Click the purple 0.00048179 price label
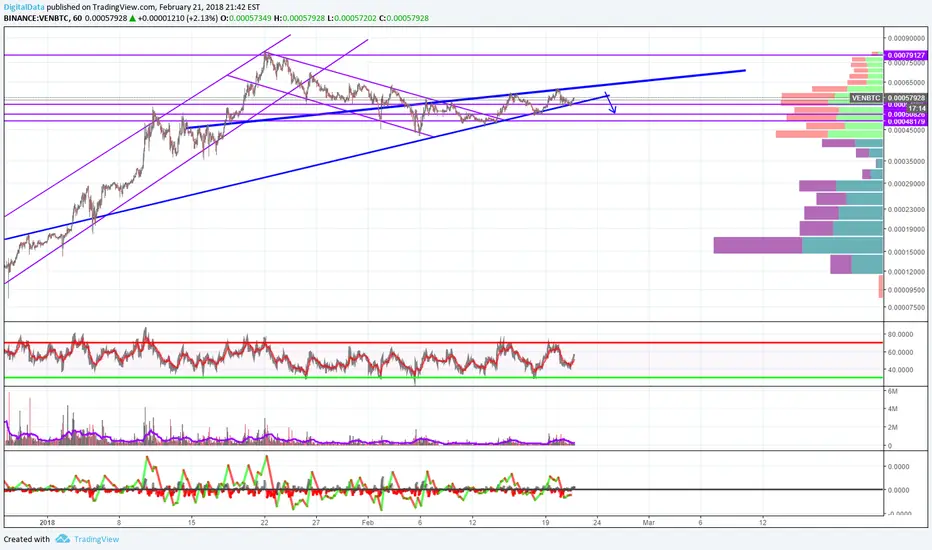 click(906, 121)
